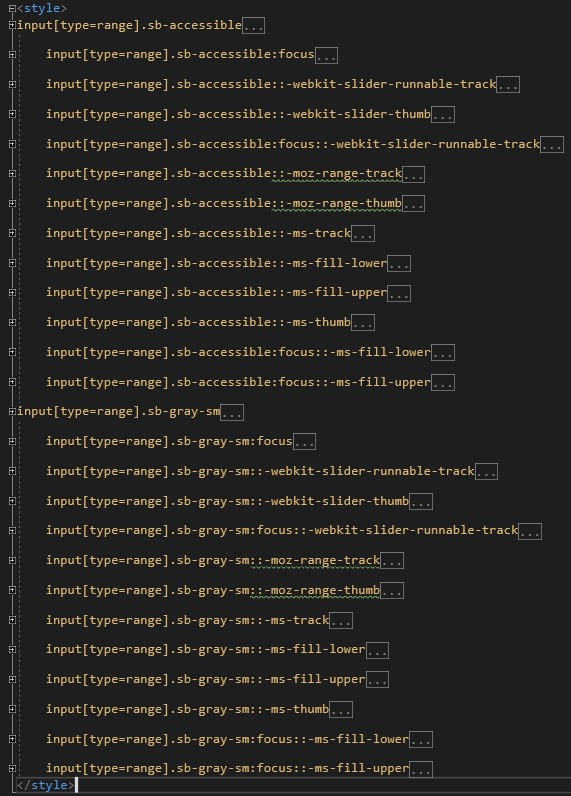Viewport: 571px width, 796px height.
Task: Open ellipsis after .sb-accessible::-ms-track
Action: coord(363,234)
